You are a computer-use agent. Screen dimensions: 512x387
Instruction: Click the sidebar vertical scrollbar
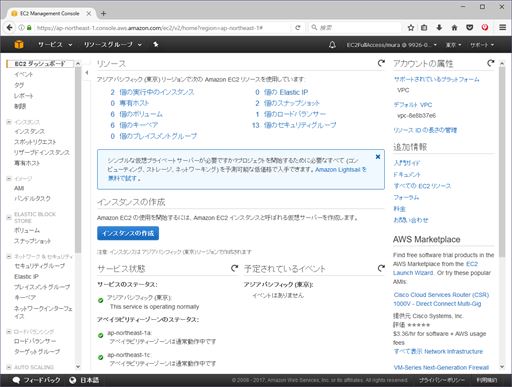click(x=78, y=160)
